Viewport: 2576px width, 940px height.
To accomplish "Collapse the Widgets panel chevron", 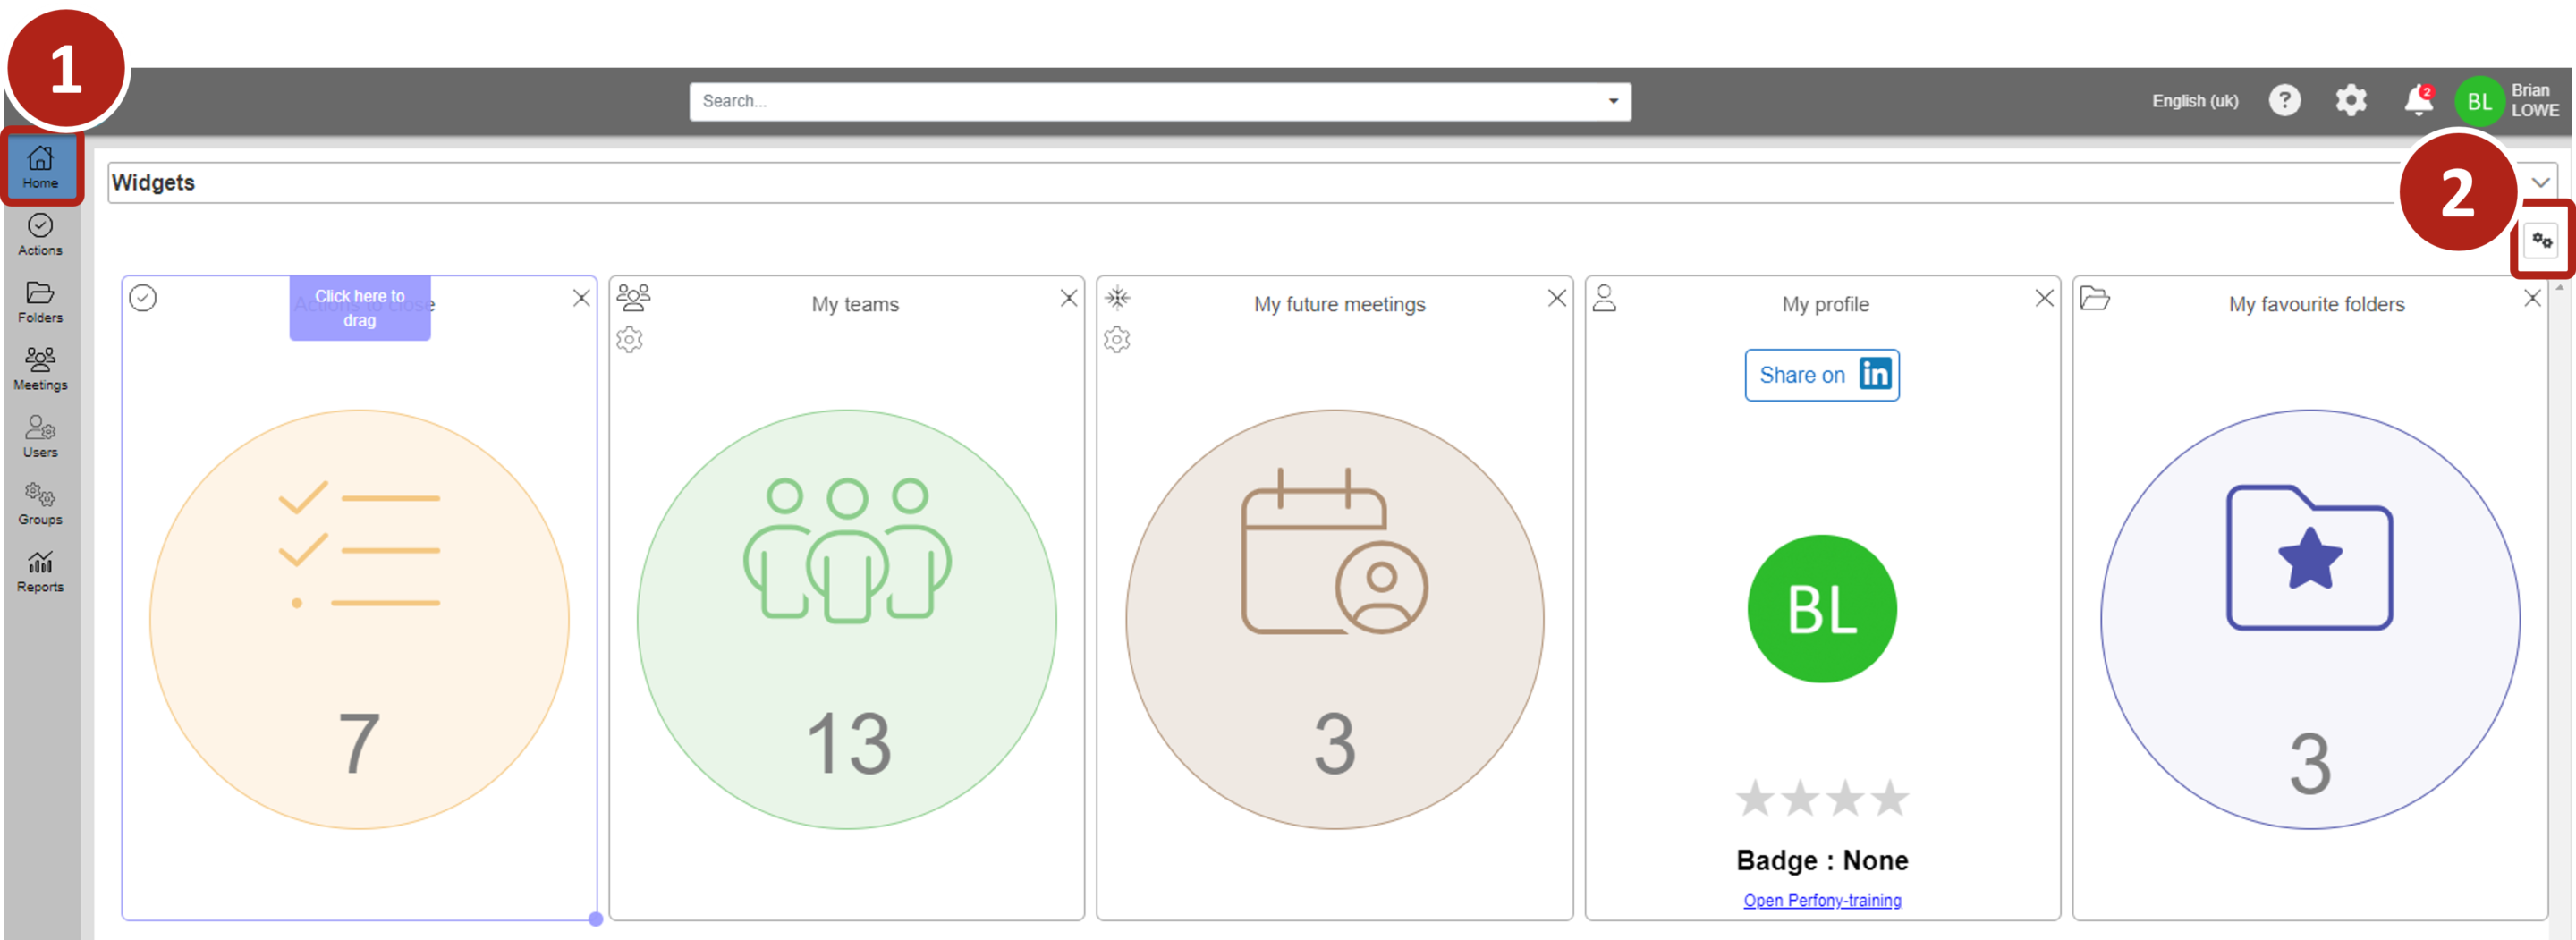I will [x=2540, y=182].
